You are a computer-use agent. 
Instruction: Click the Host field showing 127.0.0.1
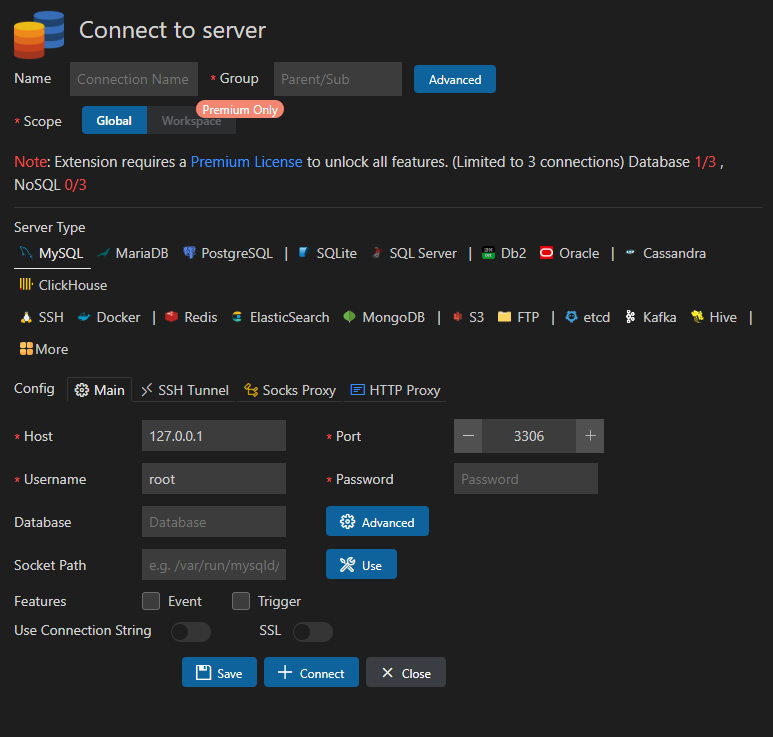[214, 436]
